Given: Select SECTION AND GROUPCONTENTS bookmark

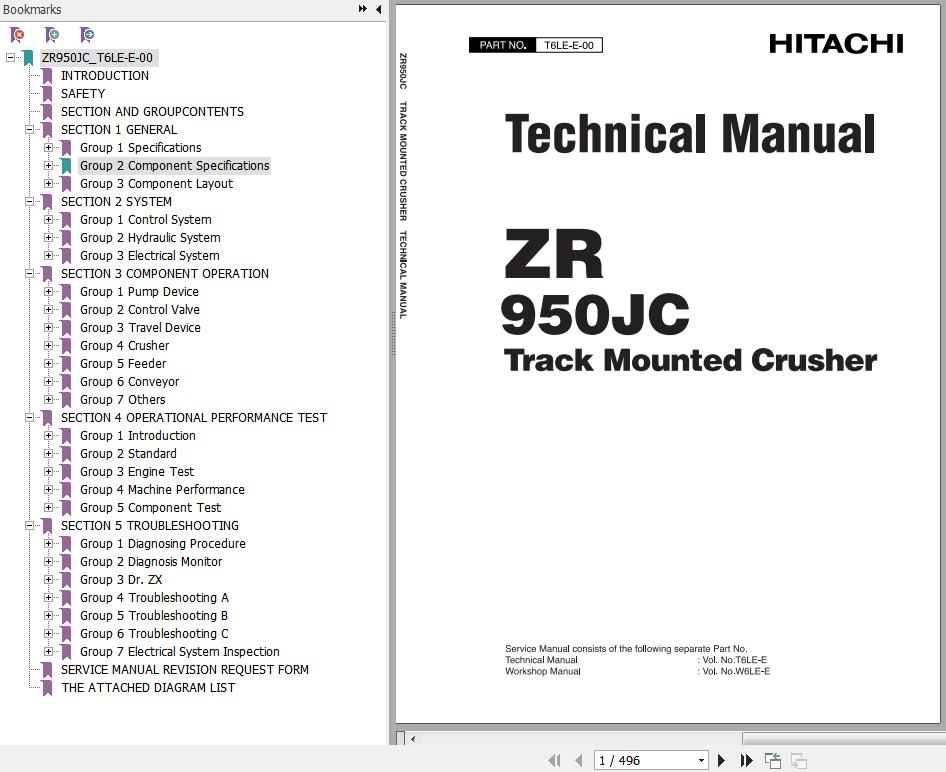Looking at the screenshot, I should click(152, 112).
